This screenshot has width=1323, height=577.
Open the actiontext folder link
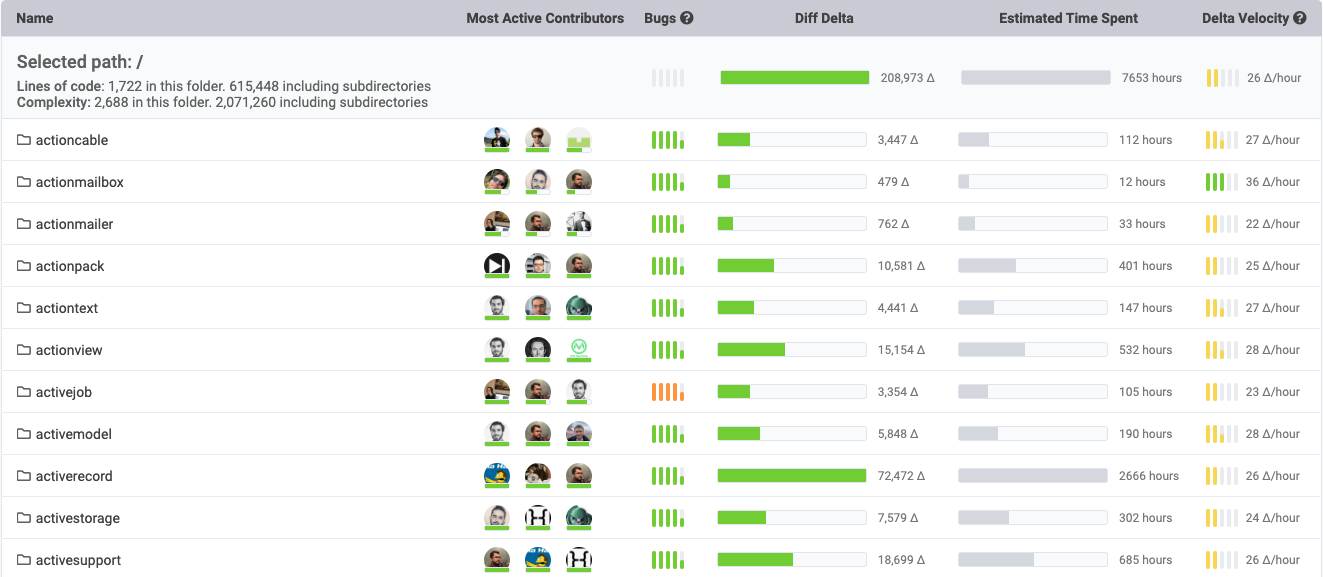[x=67, y=308]
